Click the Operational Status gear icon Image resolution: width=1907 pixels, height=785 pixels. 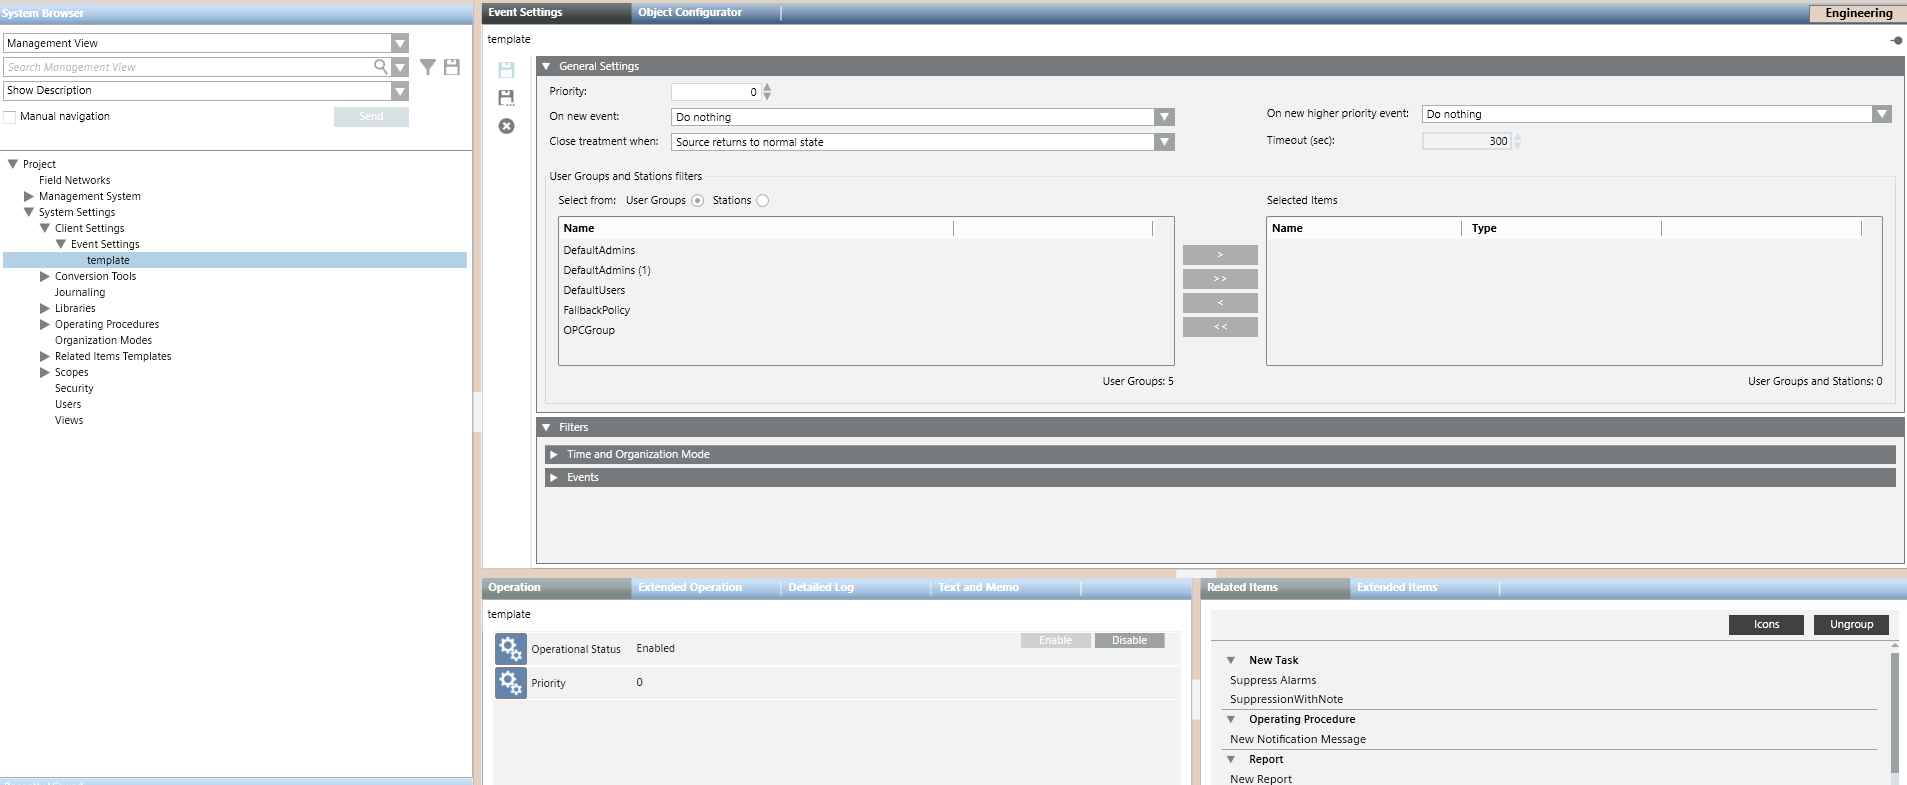tap(510, 649)
